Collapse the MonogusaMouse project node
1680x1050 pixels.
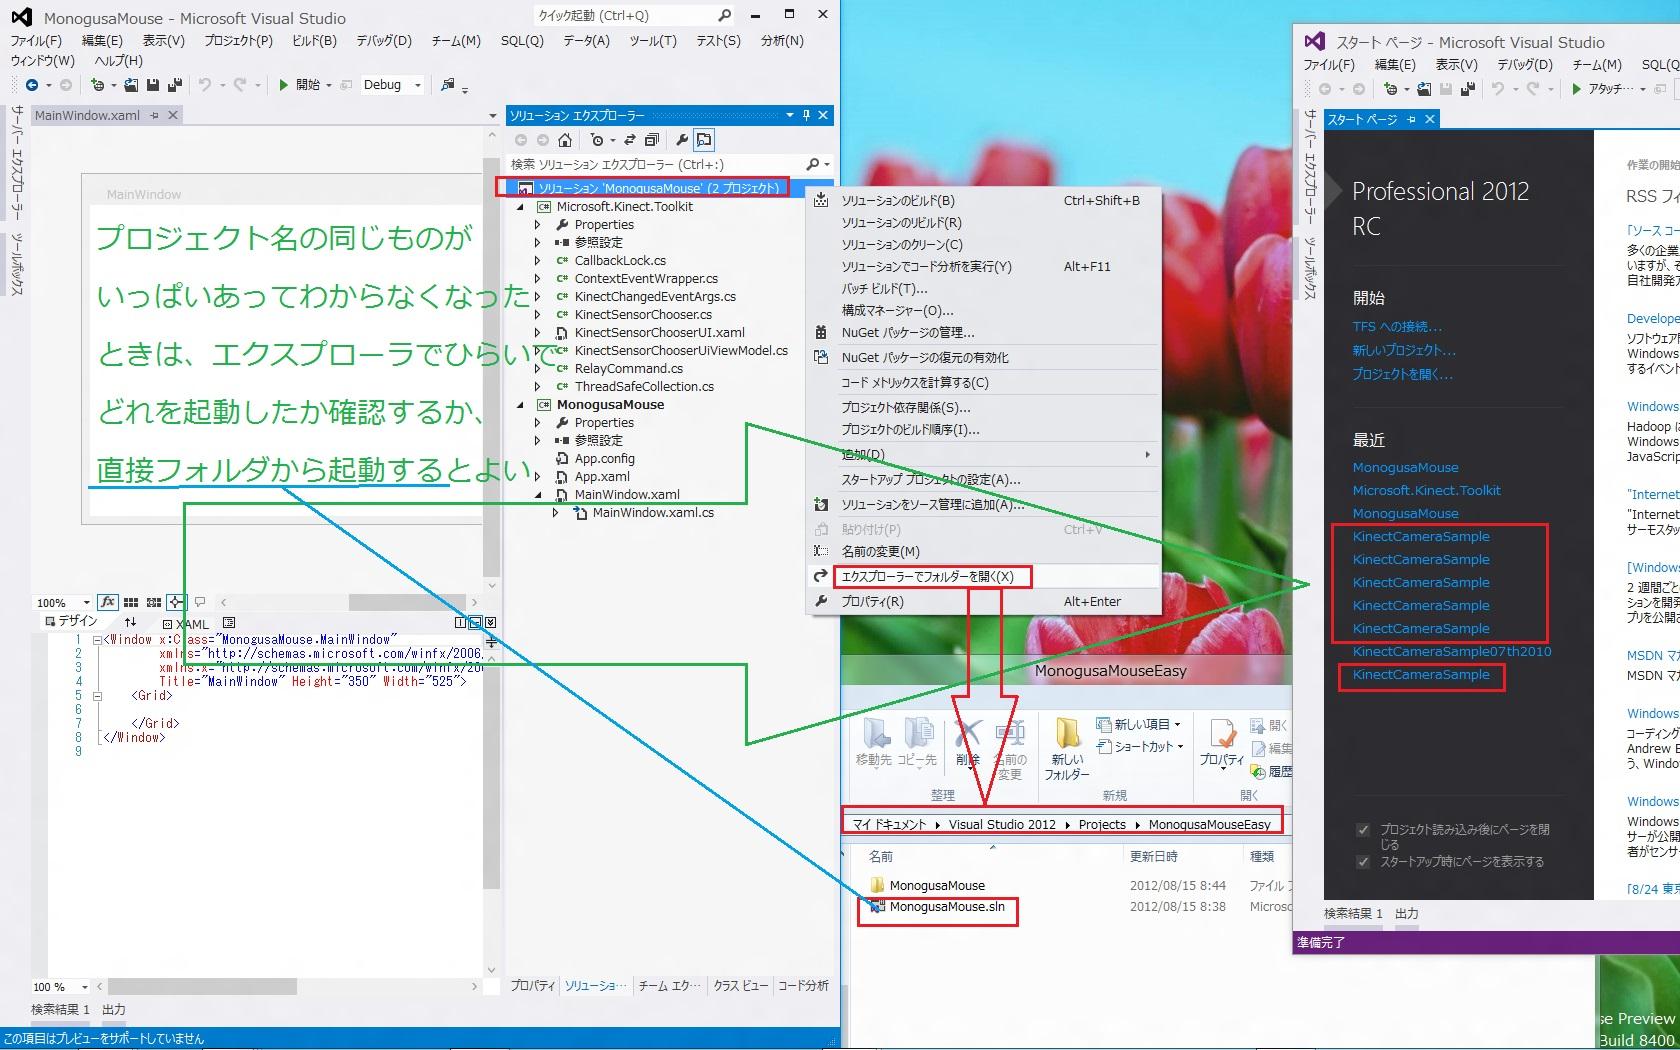click(520, 405)
